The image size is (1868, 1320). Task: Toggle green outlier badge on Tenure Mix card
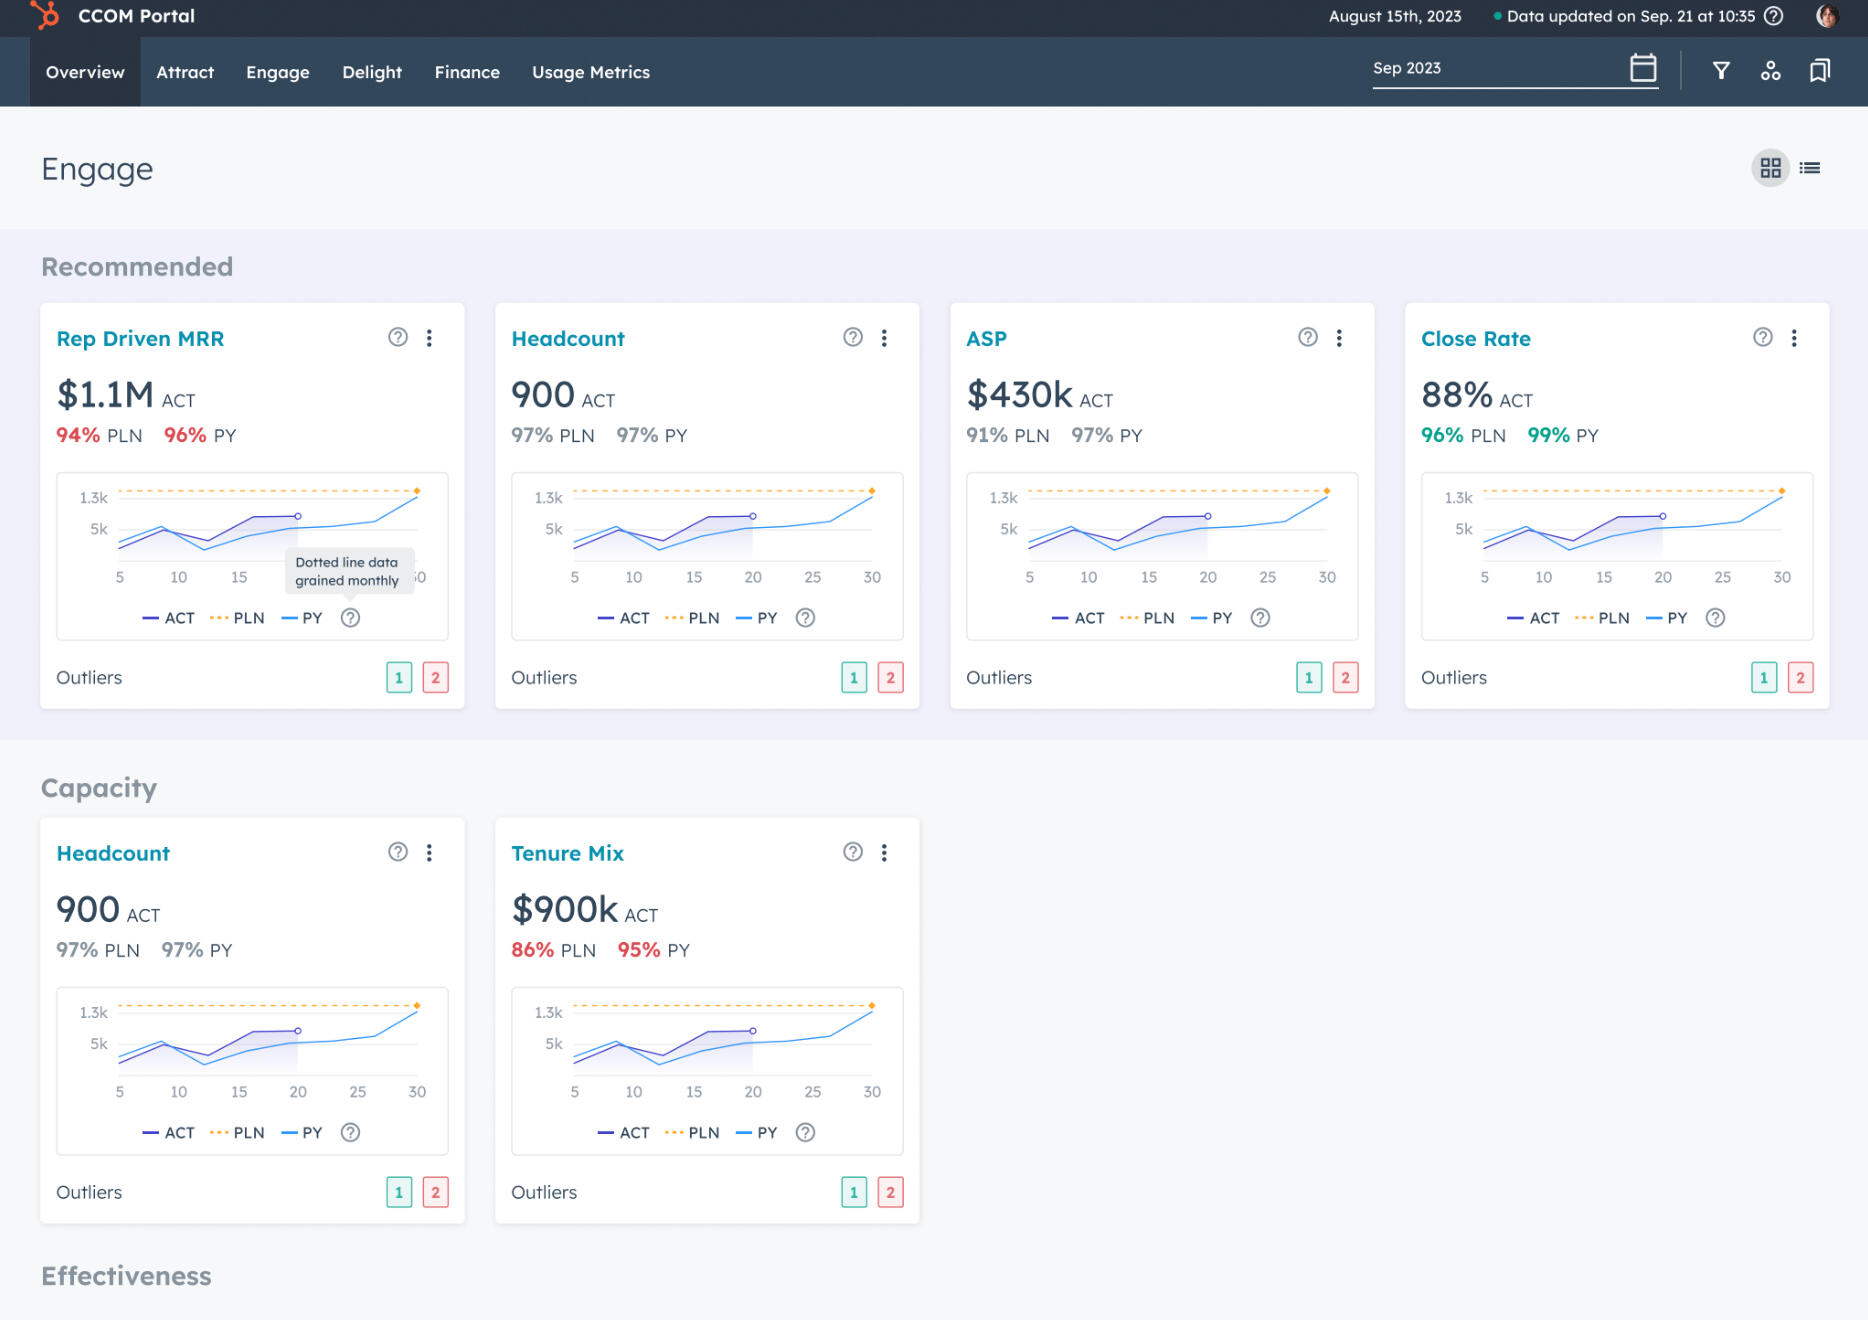click(853, 1192)
